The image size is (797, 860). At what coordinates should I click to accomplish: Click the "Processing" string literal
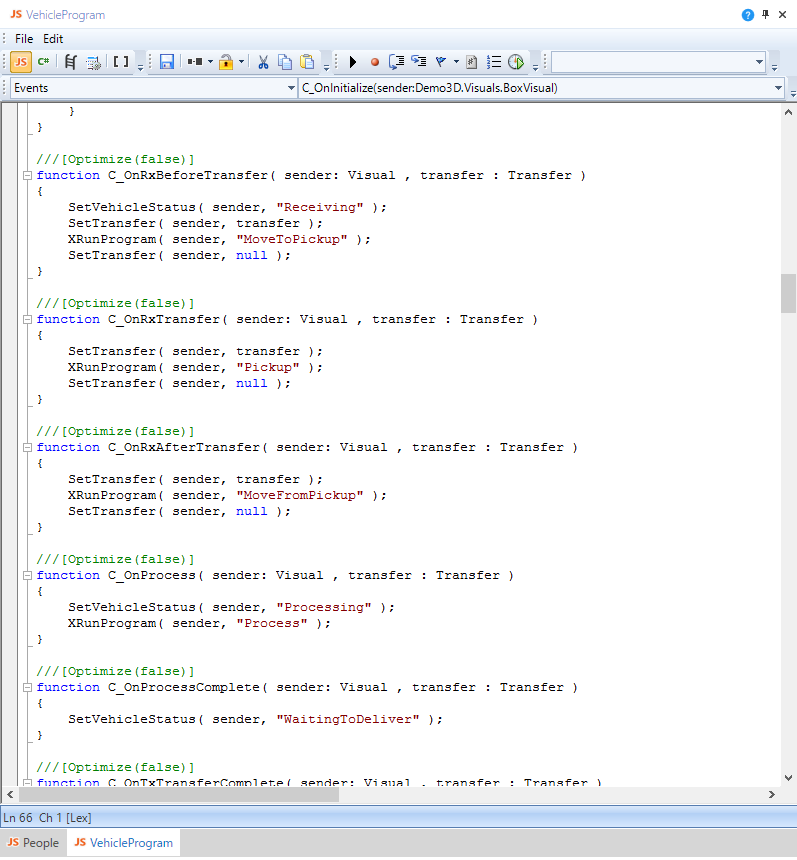coord(324,607)
